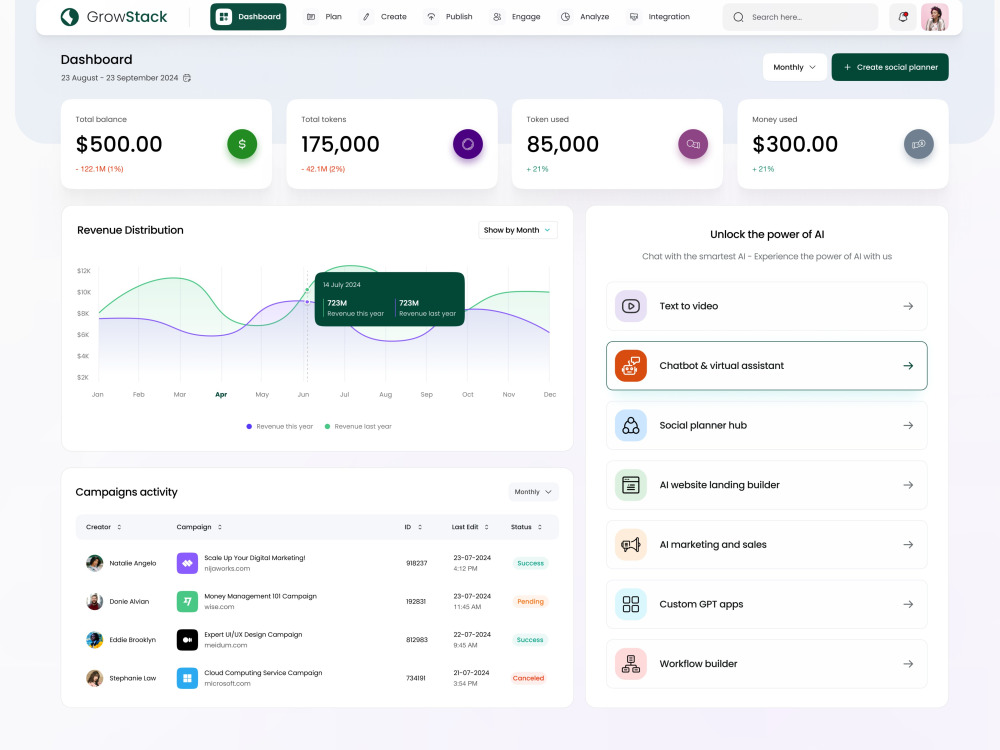The image size is (1000, 750).
Task: Select the Dashboard nav tab
Action: click(248, 17)
